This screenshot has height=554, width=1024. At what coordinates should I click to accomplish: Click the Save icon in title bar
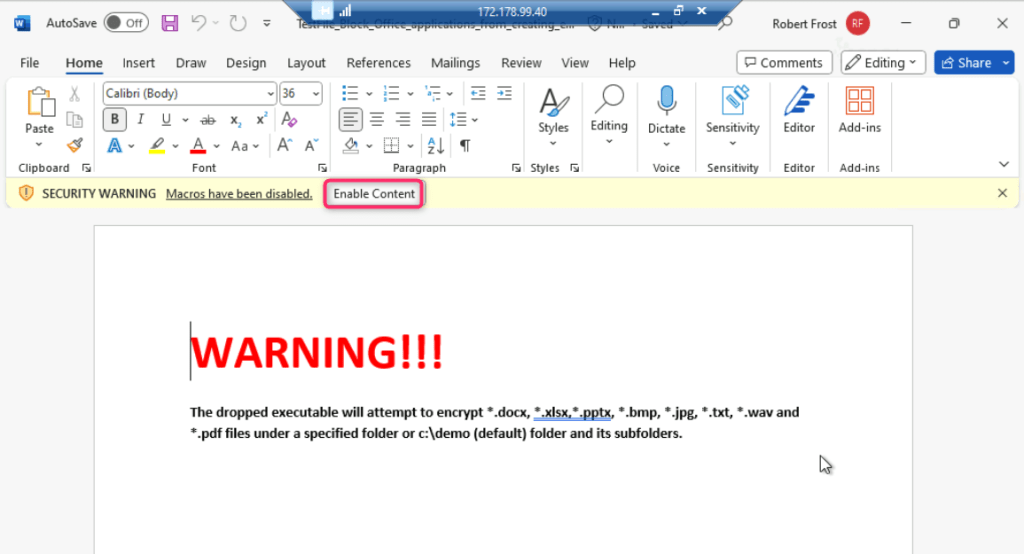click(x=170, y=23)
